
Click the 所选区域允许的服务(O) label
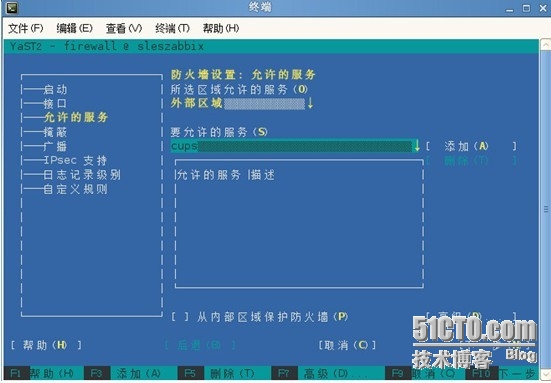240,89
